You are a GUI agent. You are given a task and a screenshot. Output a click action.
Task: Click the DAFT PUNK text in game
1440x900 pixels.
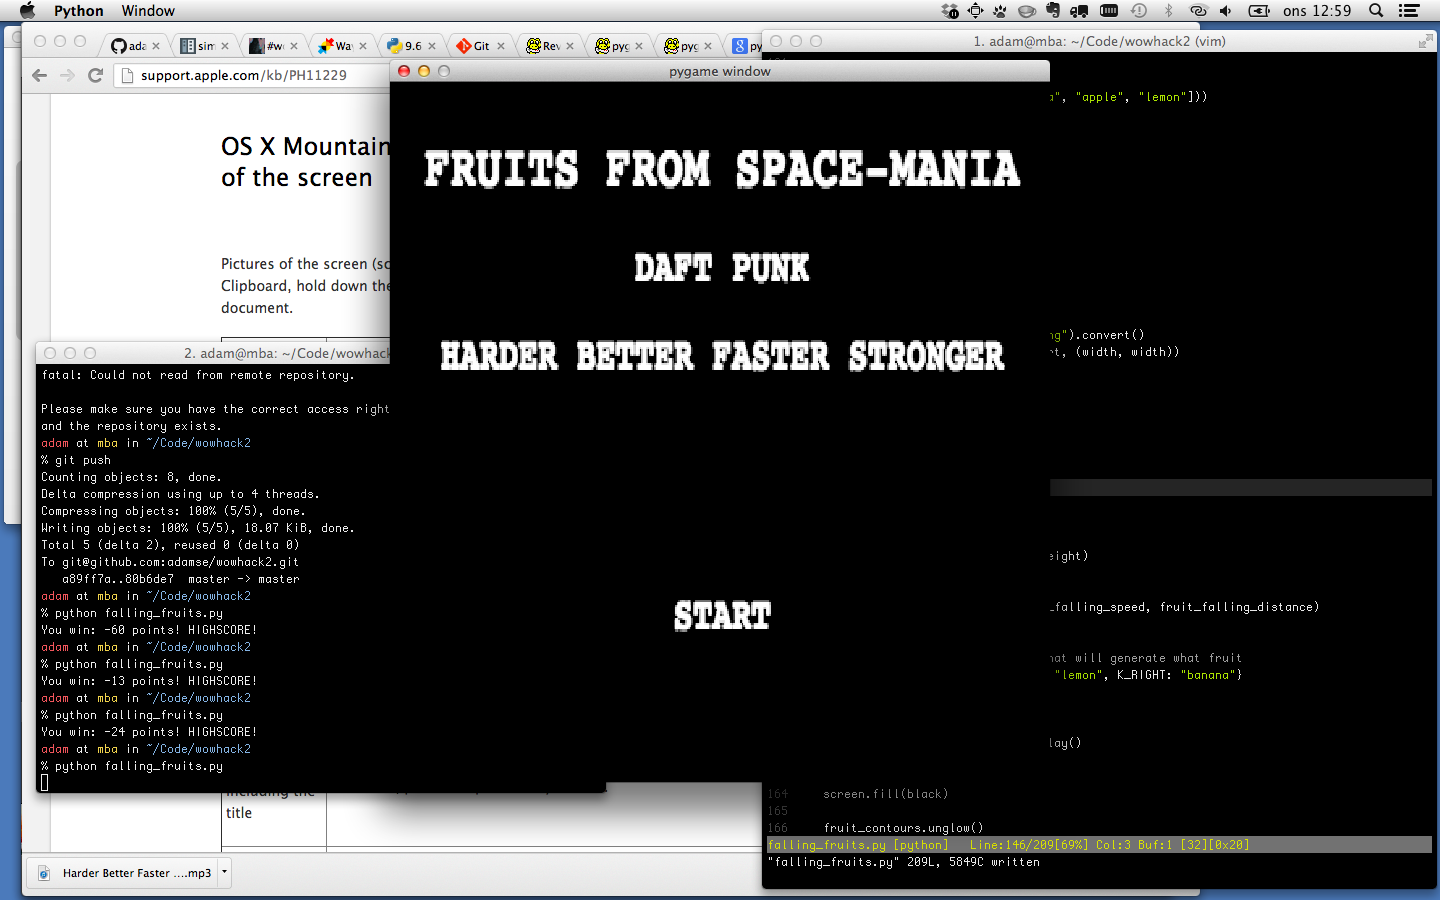(722, 268)
